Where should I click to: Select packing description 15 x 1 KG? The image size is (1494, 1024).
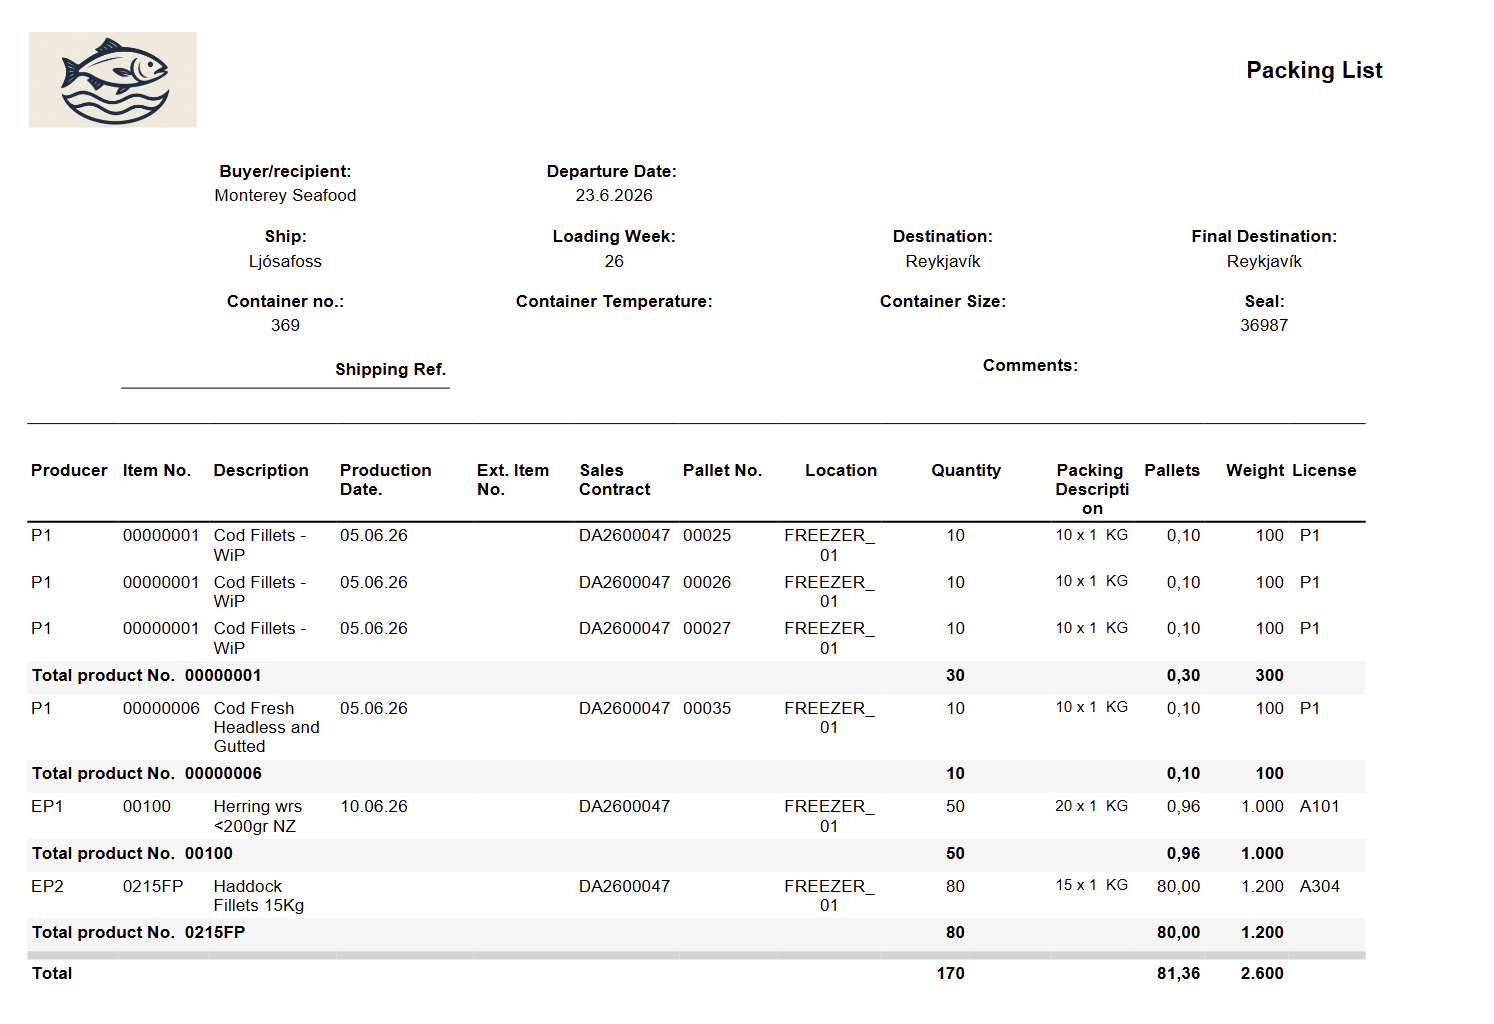click(x=1091, y=885)
